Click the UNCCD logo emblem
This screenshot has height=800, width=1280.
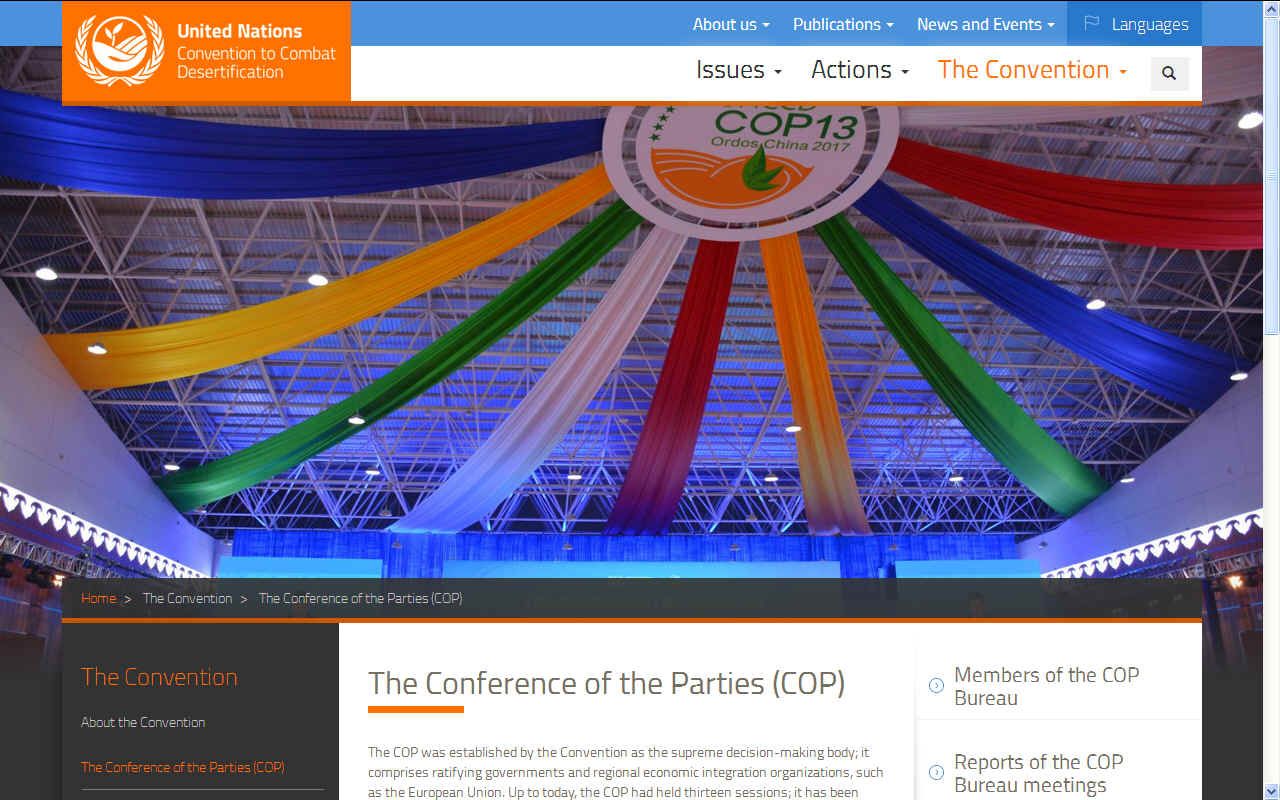point(120,50)
